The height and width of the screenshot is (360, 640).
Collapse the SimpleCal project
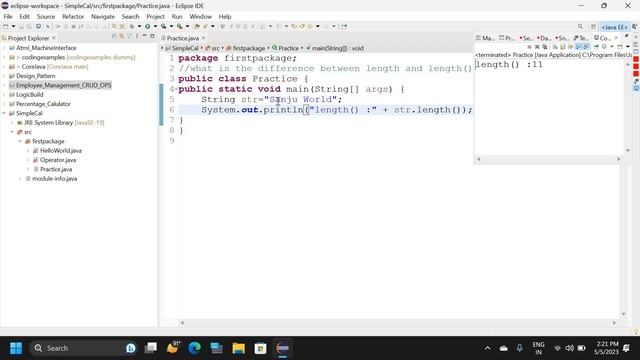click(4, 113)
